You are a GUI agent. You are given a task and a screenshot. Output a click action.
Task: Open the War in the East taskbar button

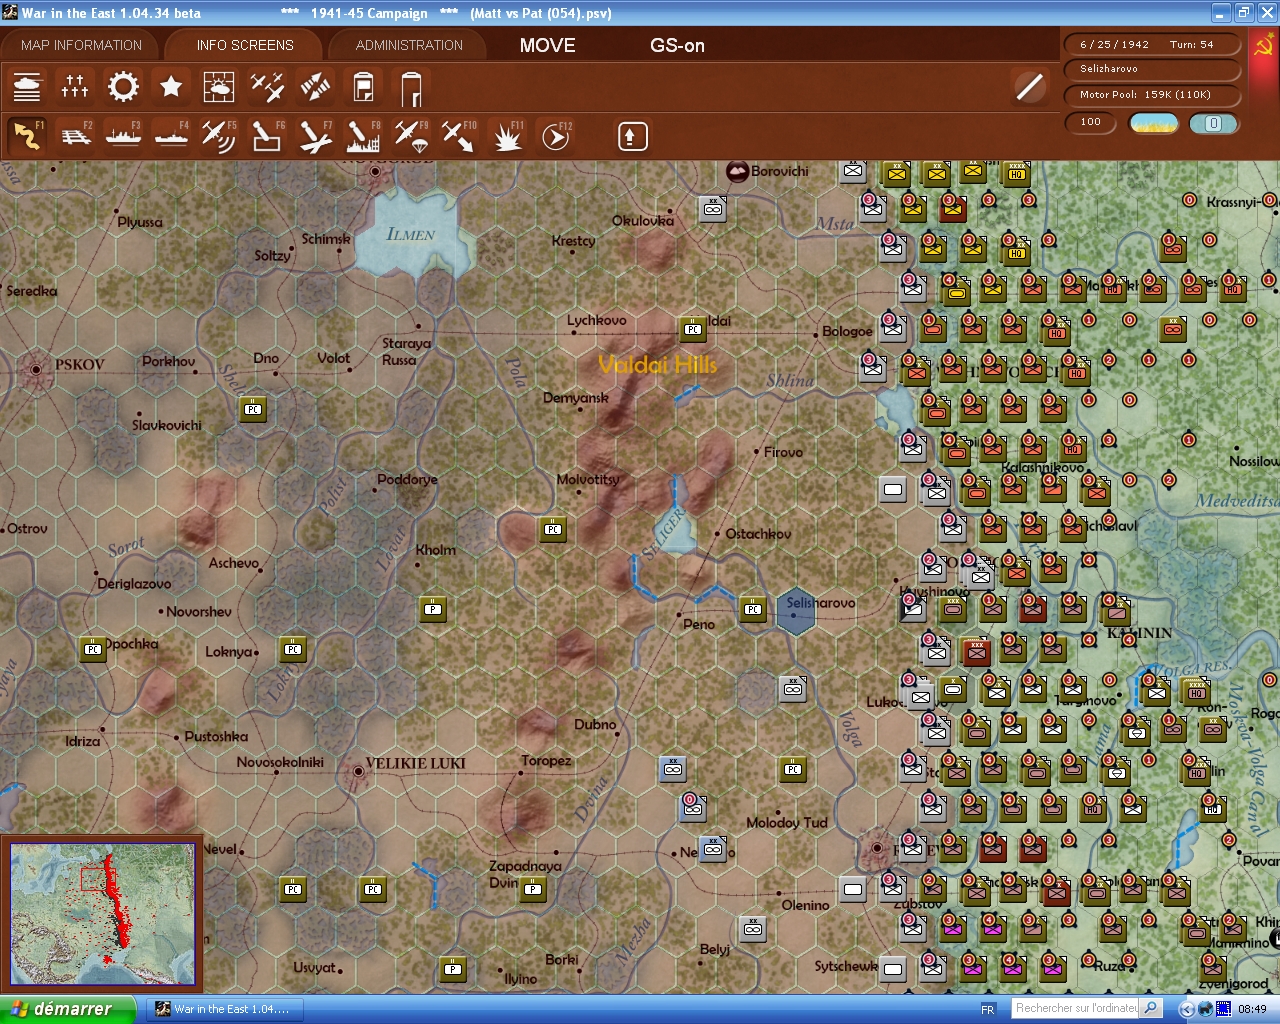click(223, 1009)
